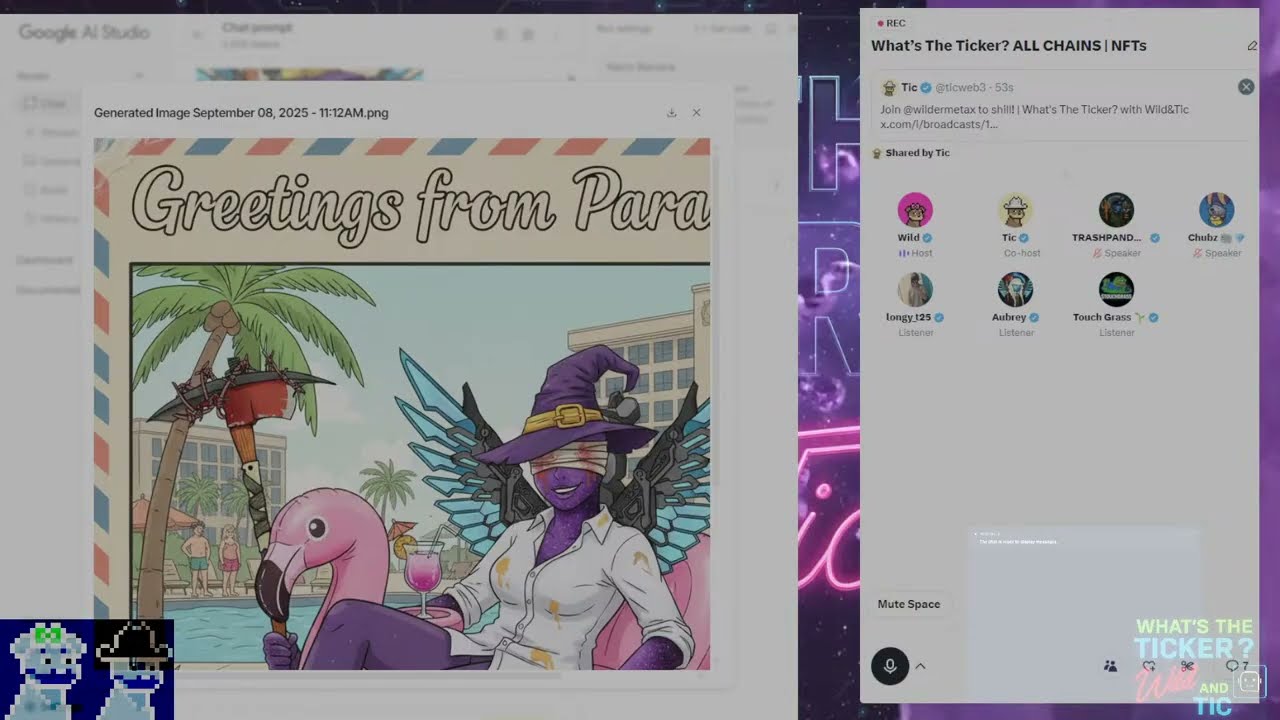Image resolution: width=1280 pixels, height=720 pixels.
Task: Click the Mute Space button
Action: [909, 604]
